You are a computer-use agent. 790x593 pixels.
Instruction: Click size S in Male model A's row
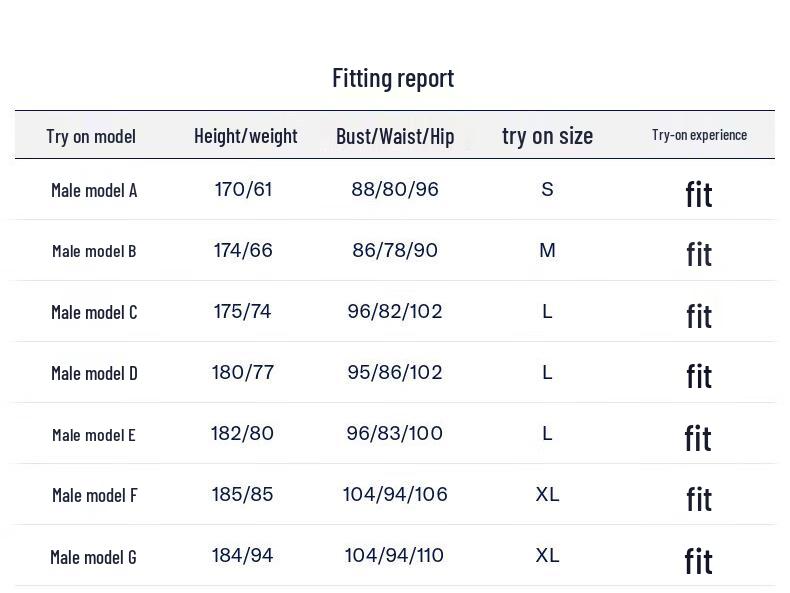(547, 189)
